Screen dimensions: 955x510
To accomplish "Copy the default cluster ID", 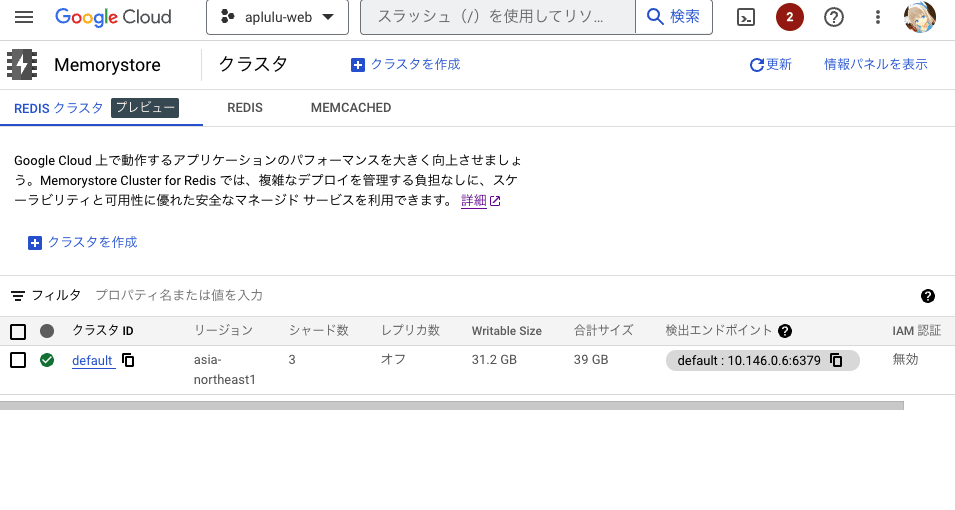I will [128, 360].
